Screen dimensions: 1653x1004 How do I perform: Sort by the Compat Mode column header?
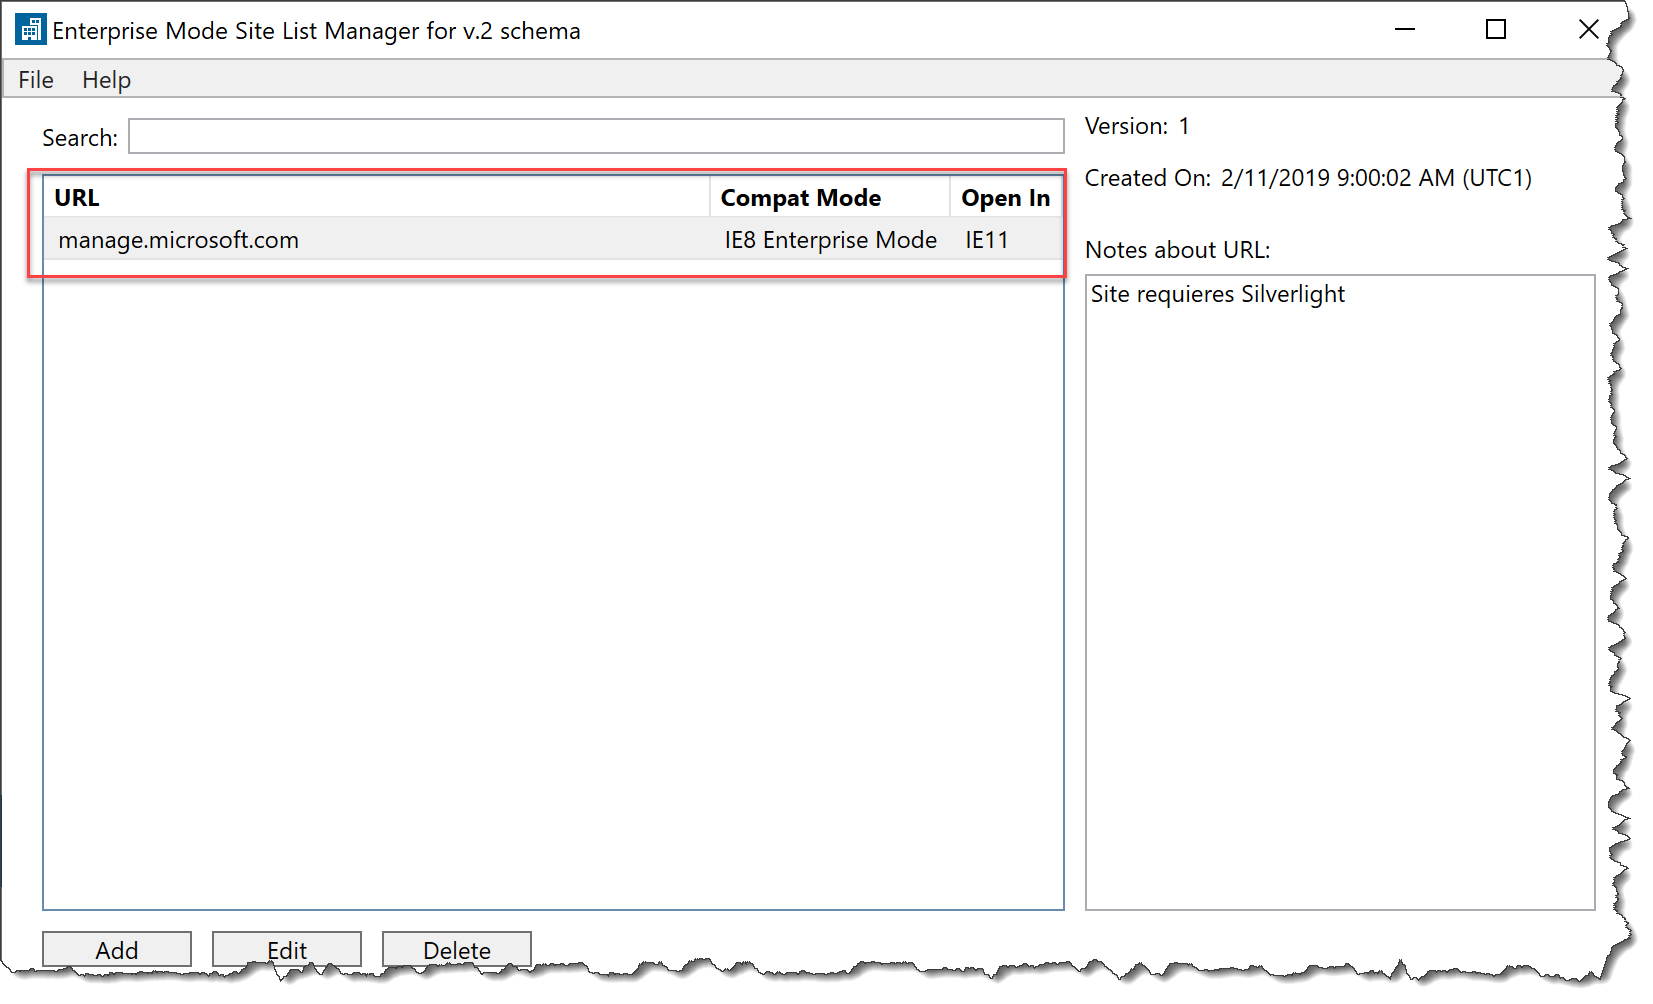800,197
